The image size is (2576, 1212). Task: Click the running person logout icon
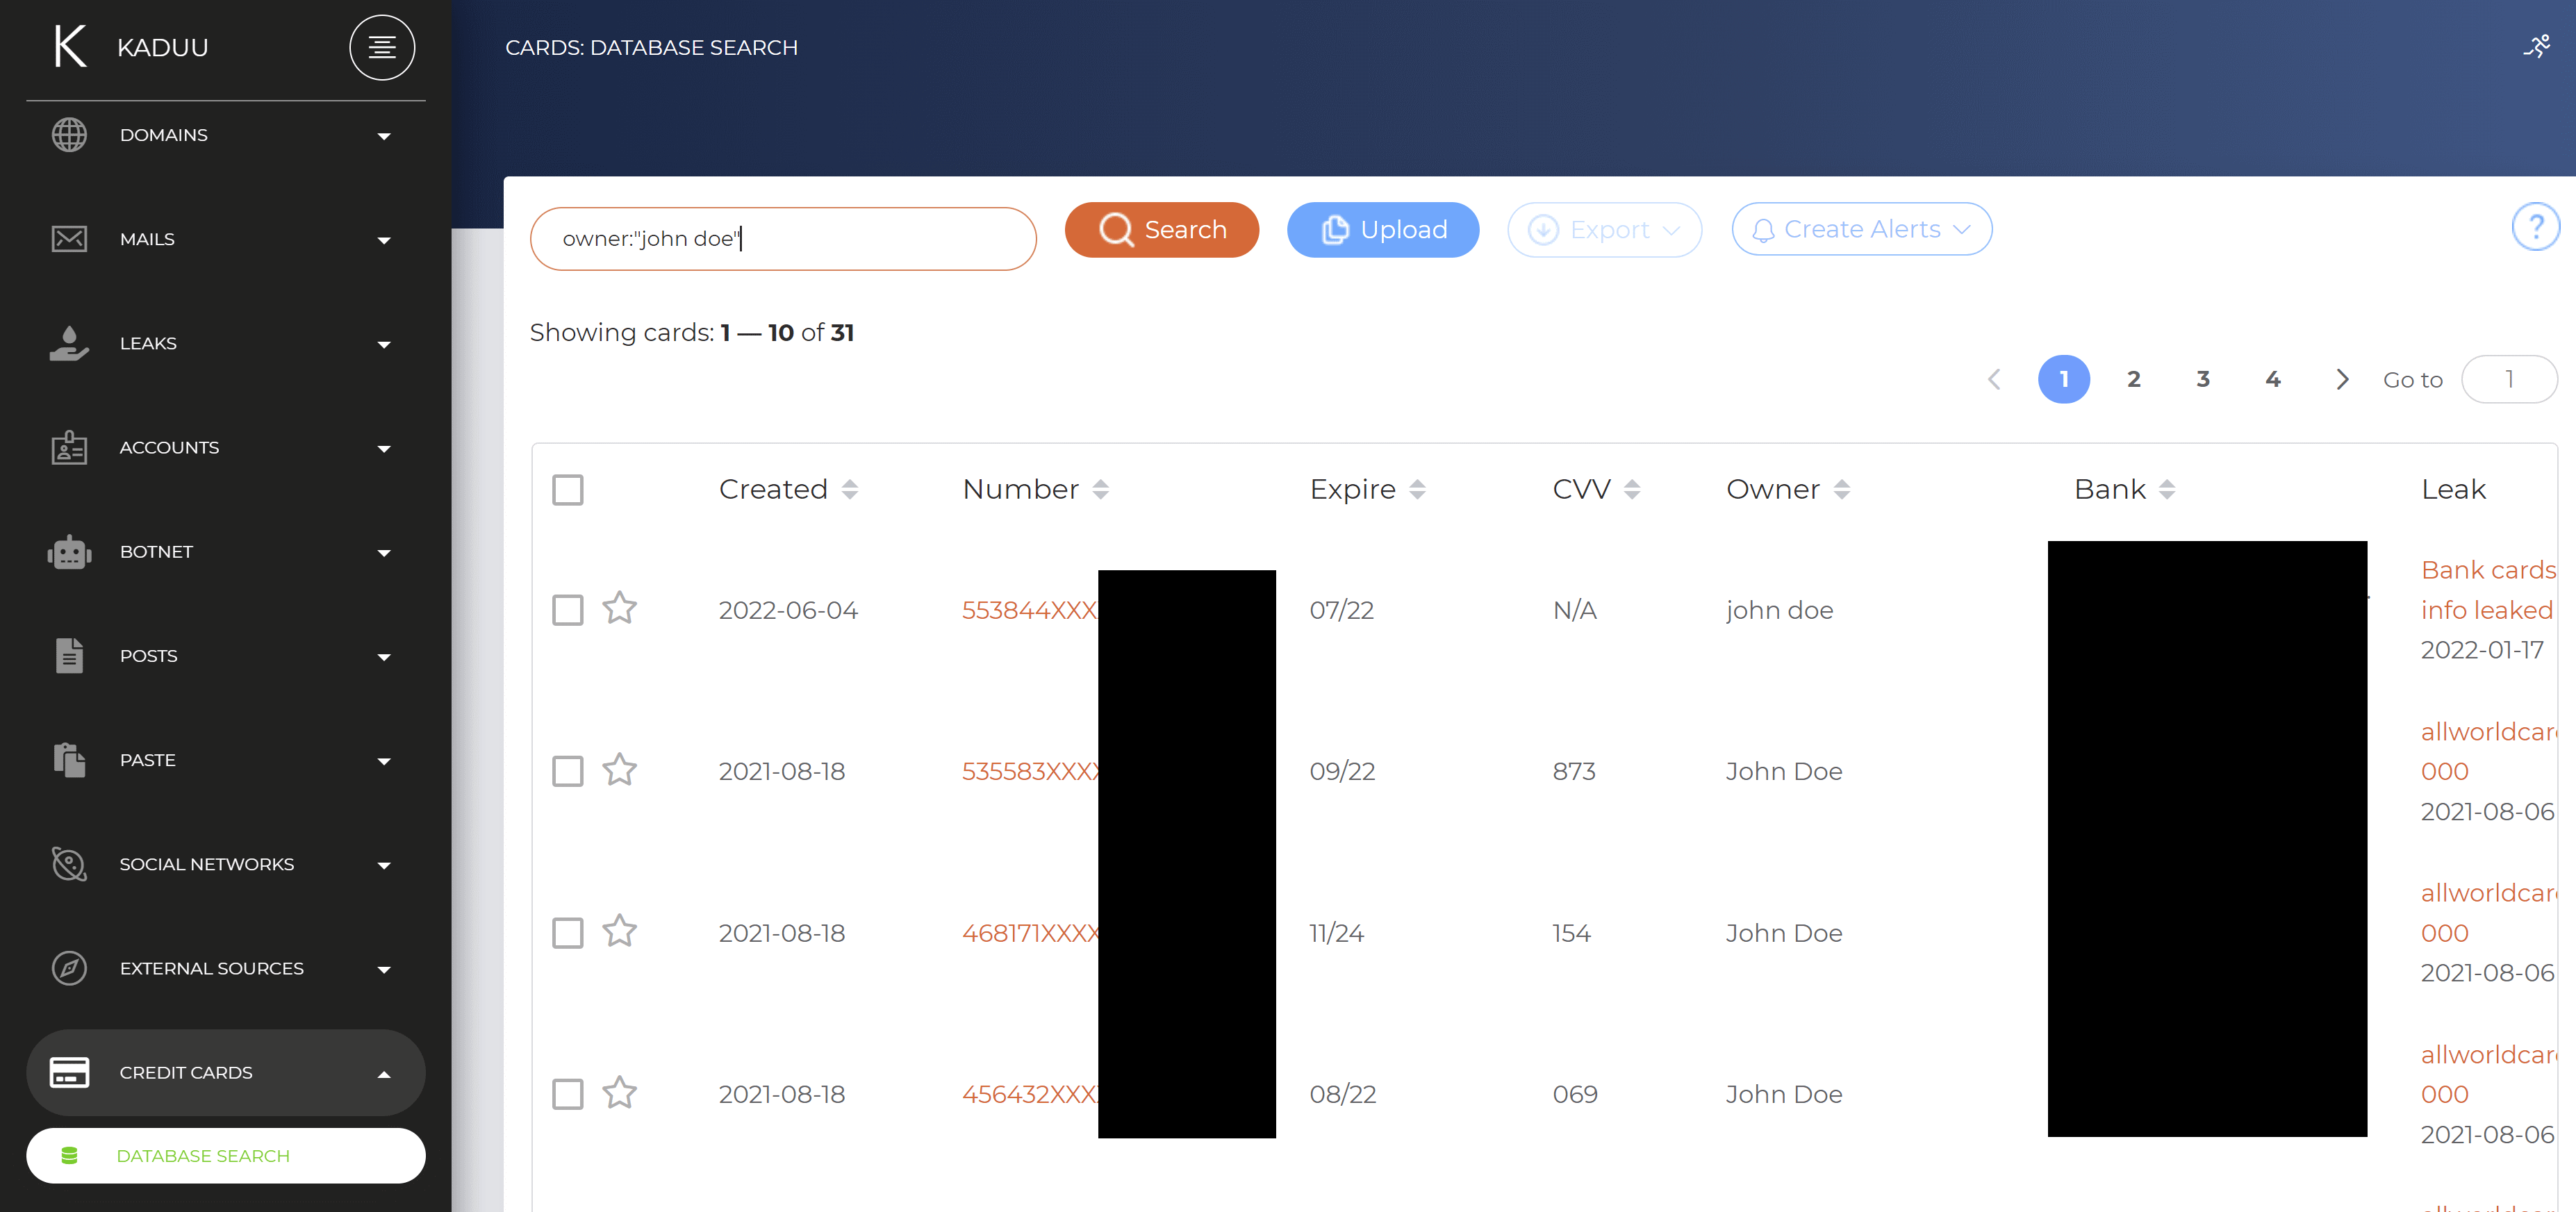tap(2537, 46)
